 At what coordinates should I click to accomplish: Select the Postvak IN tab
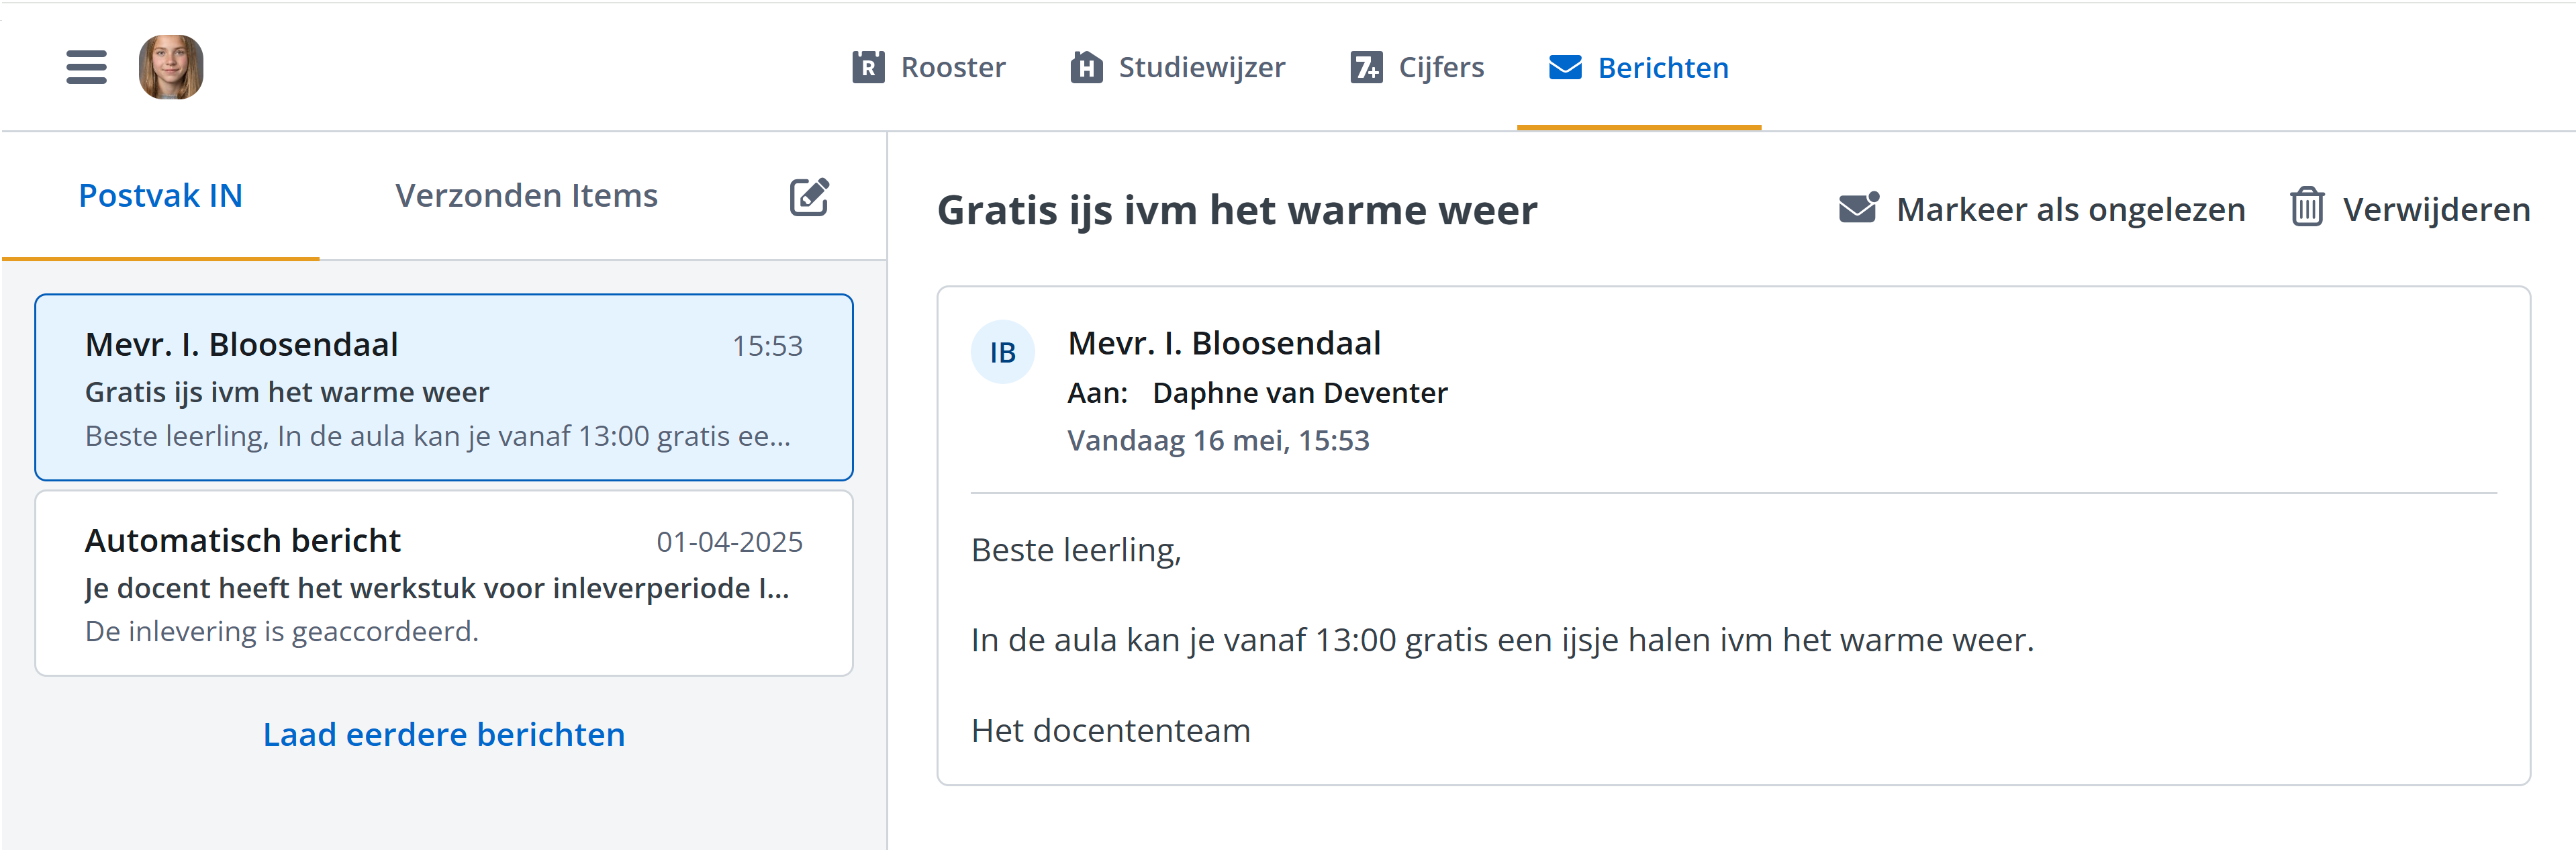tap(161, 196)
